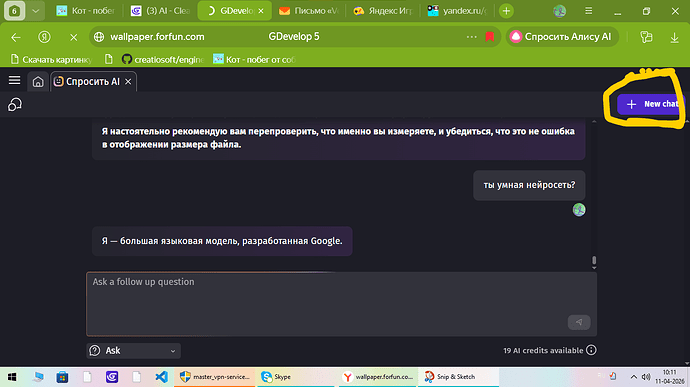Switch to master_vpn-service taskbar window

[215, 377]
